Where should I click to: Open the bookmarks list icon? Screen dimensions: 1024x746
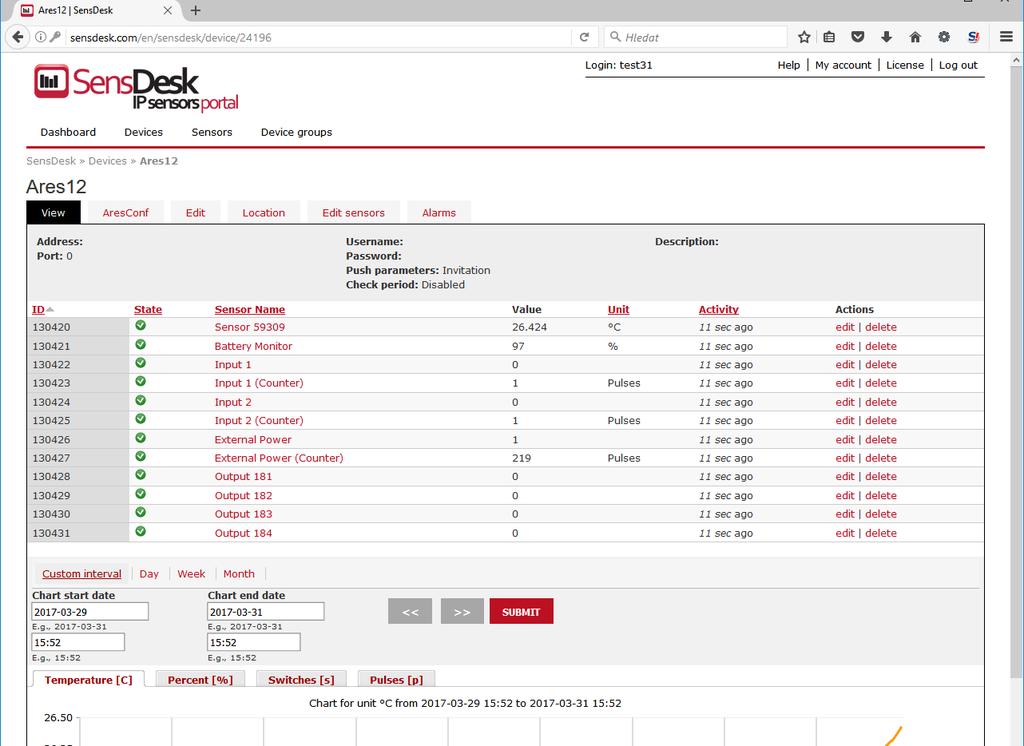point(829,37)
